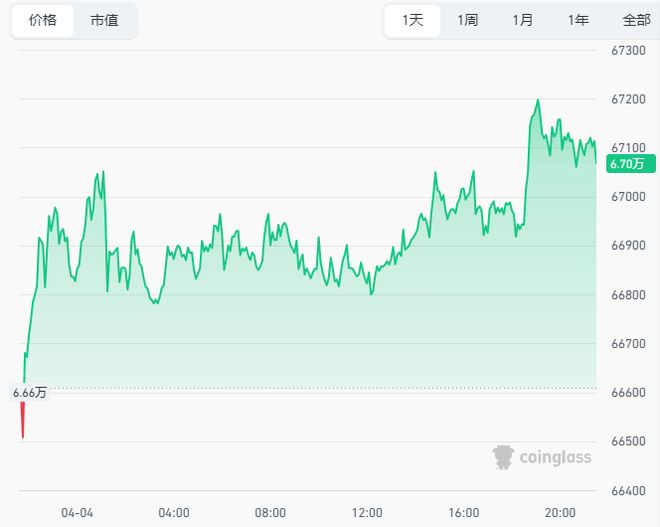This screenshot has height=527, width=660.
Task: Click the chart's highest peak near 67200
Action: [538, 100]
